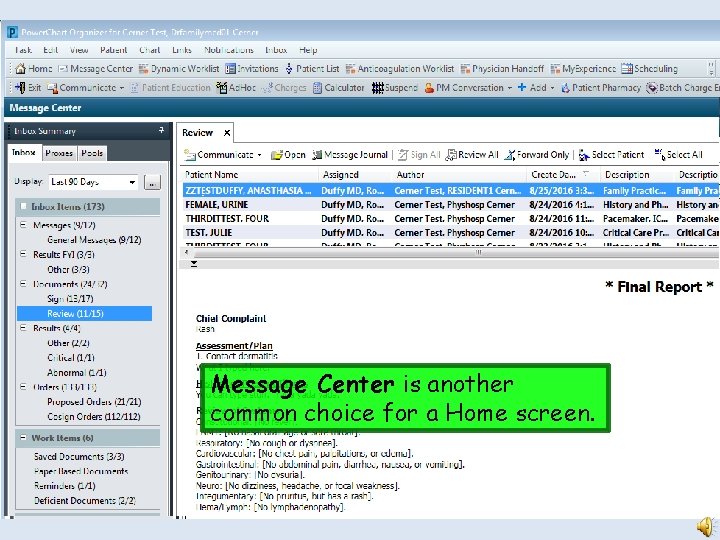
Task: Open the Calculator tool
Action: [x=338, y=88]
